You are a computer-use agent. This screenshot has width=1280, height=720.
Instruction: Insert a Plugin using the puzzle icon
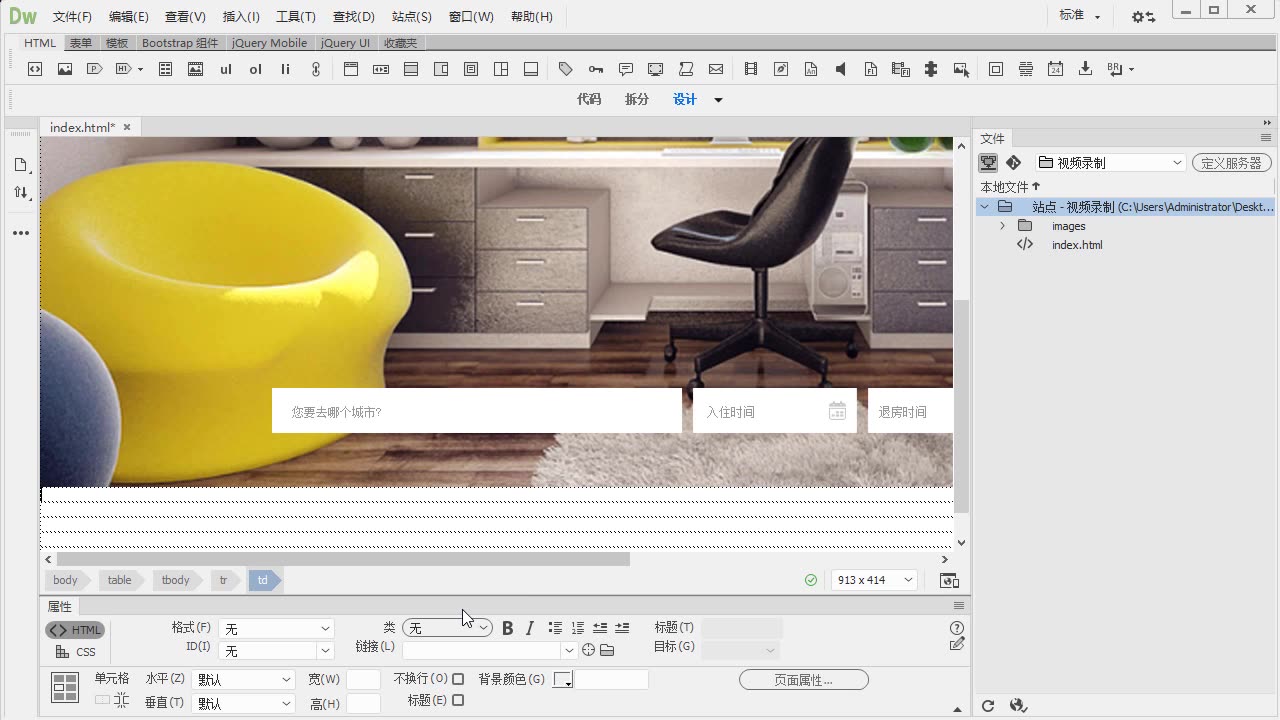click(931, 69)
